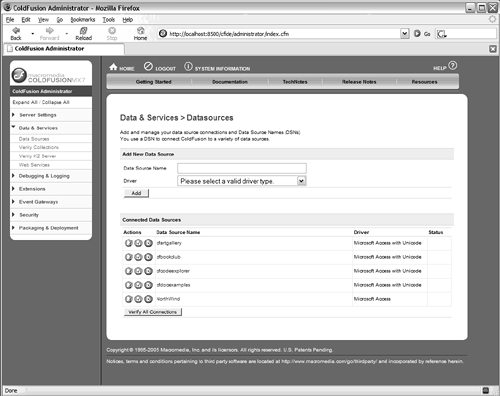The image size is (500, 396).
Task: Open the Data Sources sidebar link
Action: pyautogui.click(x=34, y=139)
